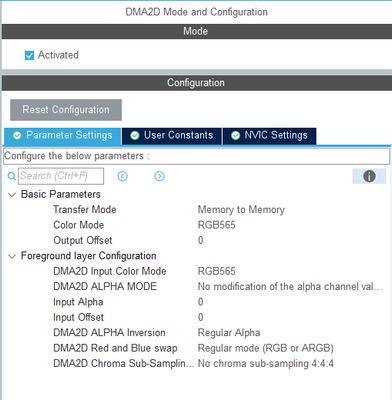Viewport: 392px width, 400px height.
Task: Open DMA2D ALPHA Inversion Regular Alpha value
Action: pos(229,333)
